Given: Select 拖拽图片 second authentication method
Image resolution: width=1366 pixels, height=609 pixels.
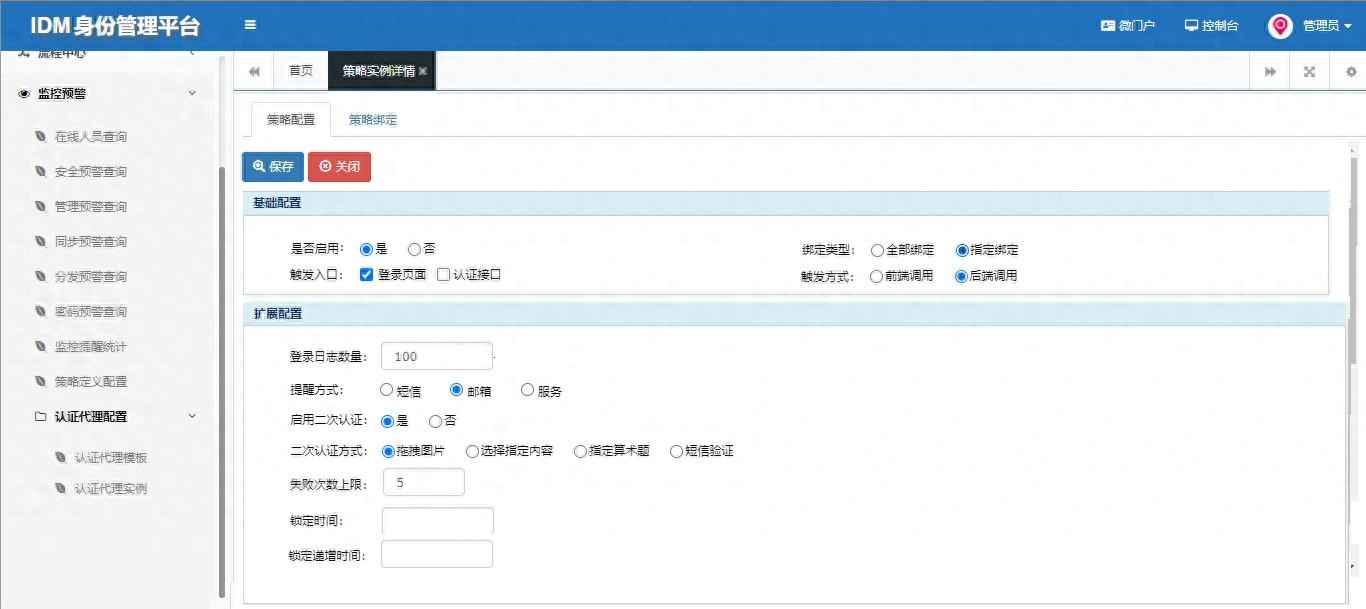Looking at the screenshot, I should [x=388, y=451].
